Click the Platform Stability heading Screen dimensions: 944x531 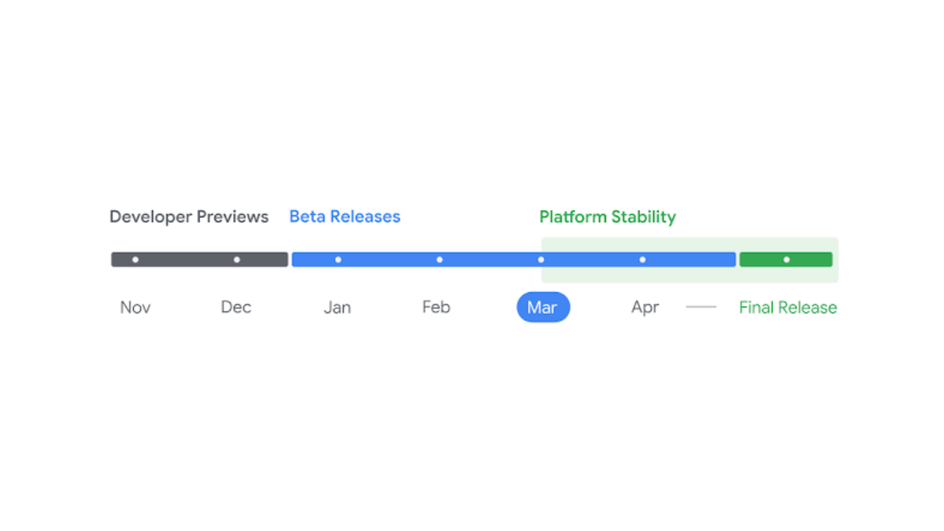pyautogui.click(x=607, y=217)
